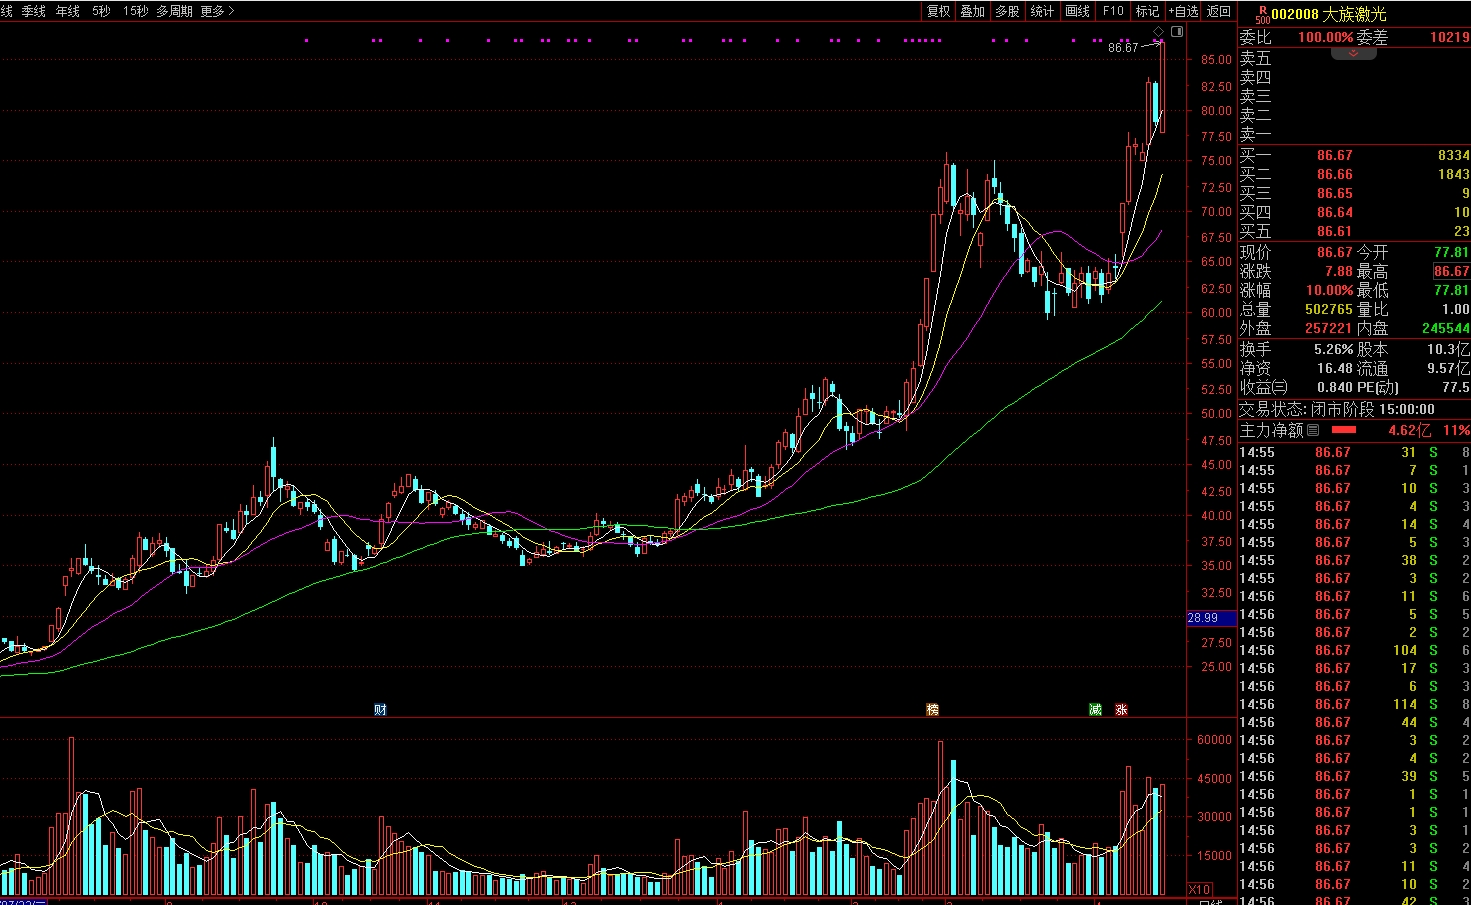Image resolution: width=1471 pixels, height=905 pixels.
Task: Toggle the side panel layout icon
Action: (1177, 32)
